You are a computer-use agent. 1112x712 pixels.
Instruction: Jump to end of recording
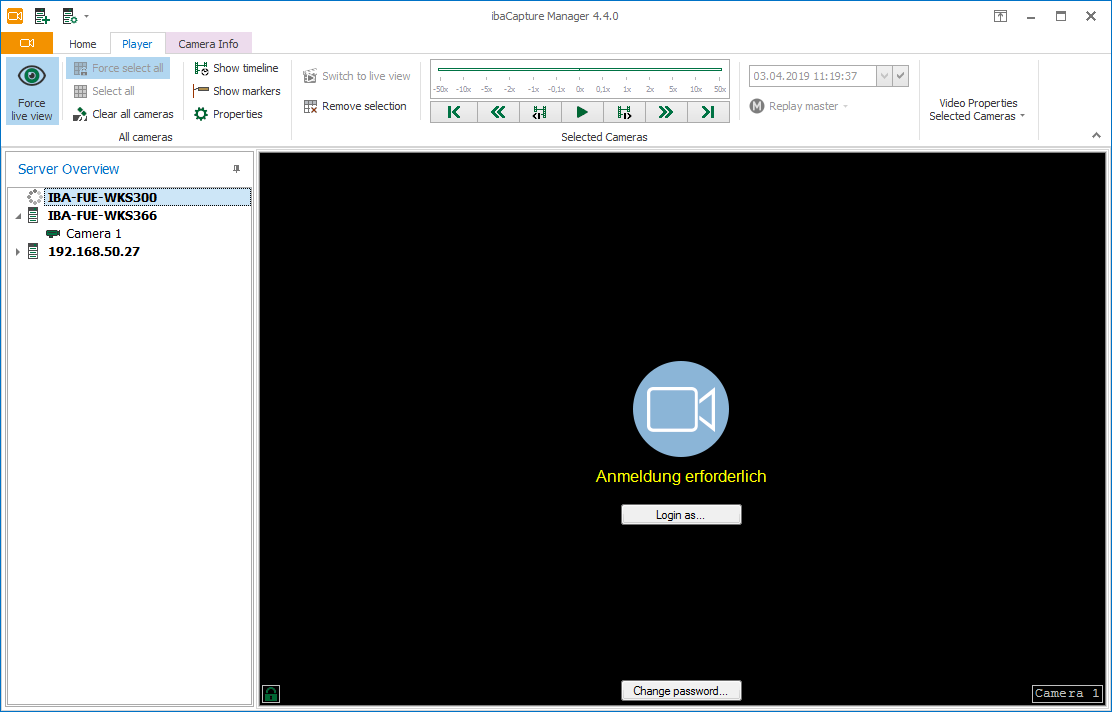(708, 112)
